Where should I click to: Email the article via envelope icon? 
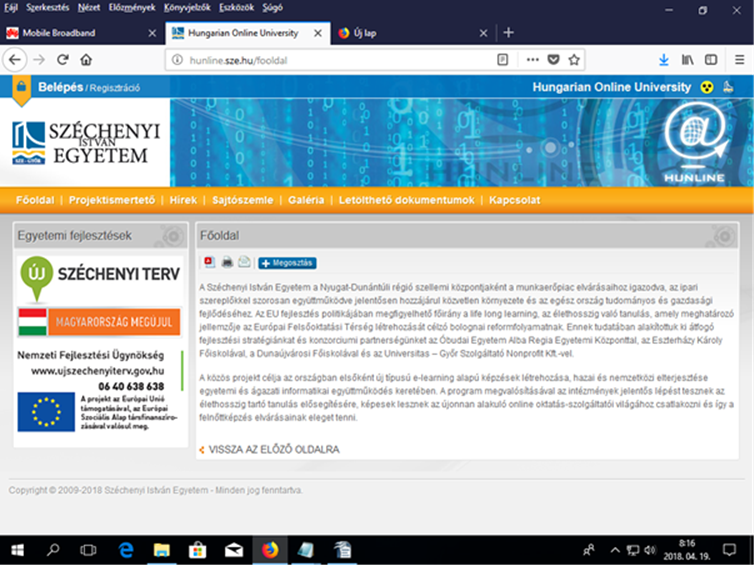pyautogui.click(x=244, y=262)
